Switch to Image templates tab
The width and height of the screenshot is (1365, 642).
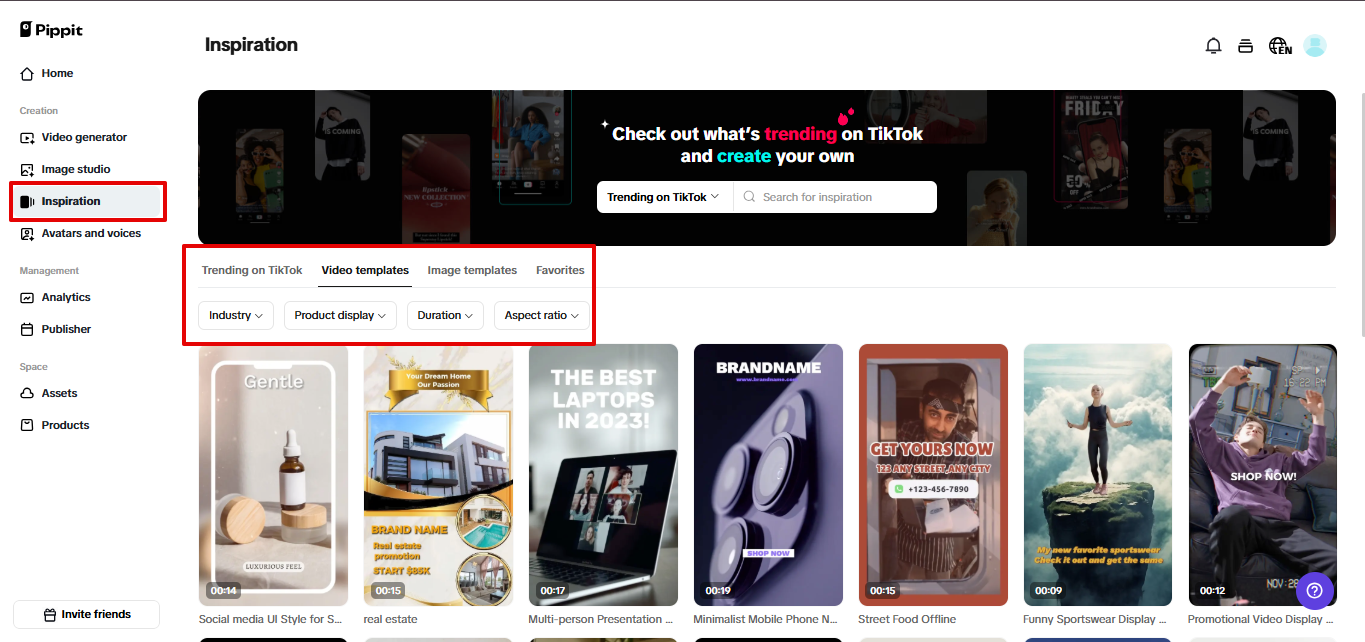tap(472, 270)
